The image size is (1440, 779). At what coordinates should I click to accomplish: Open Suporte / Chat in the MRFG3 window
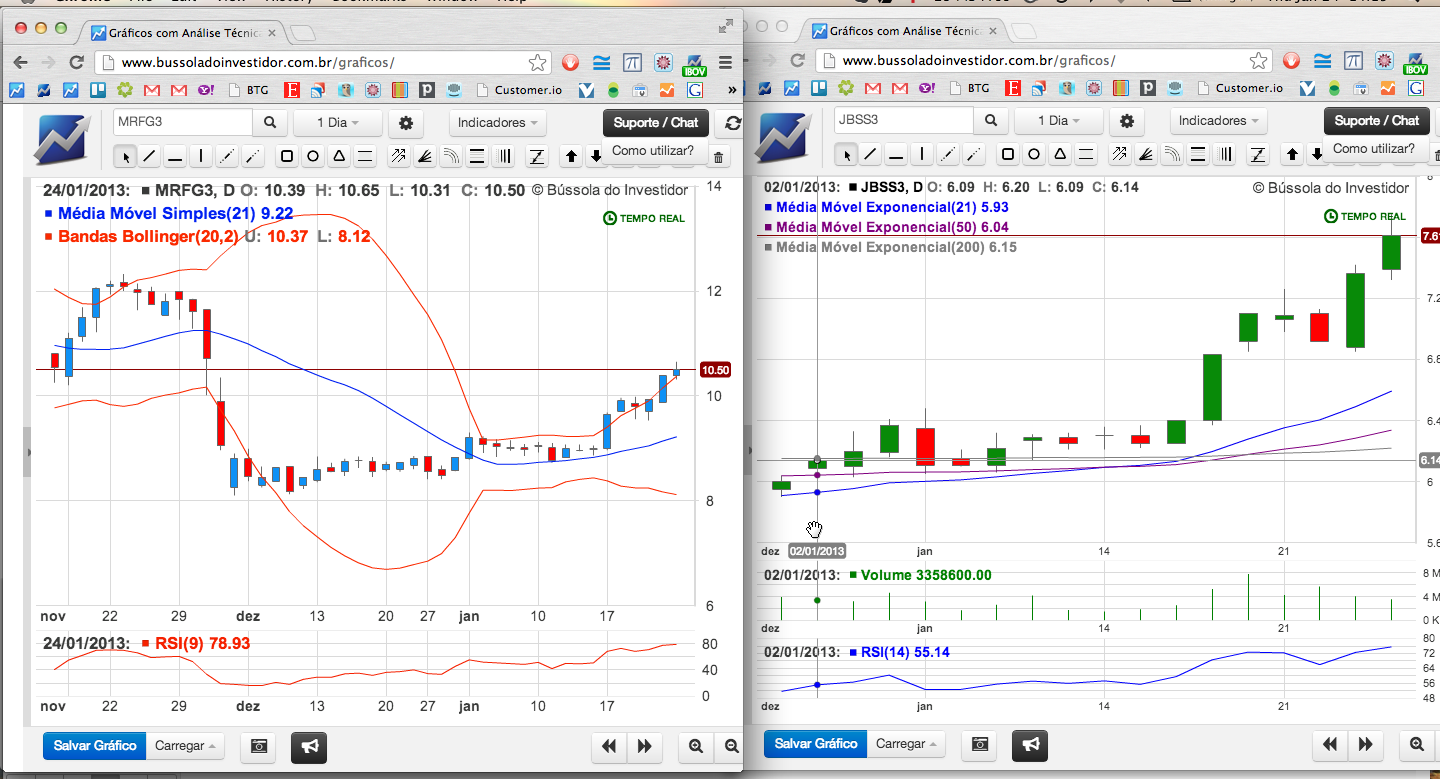656,123
